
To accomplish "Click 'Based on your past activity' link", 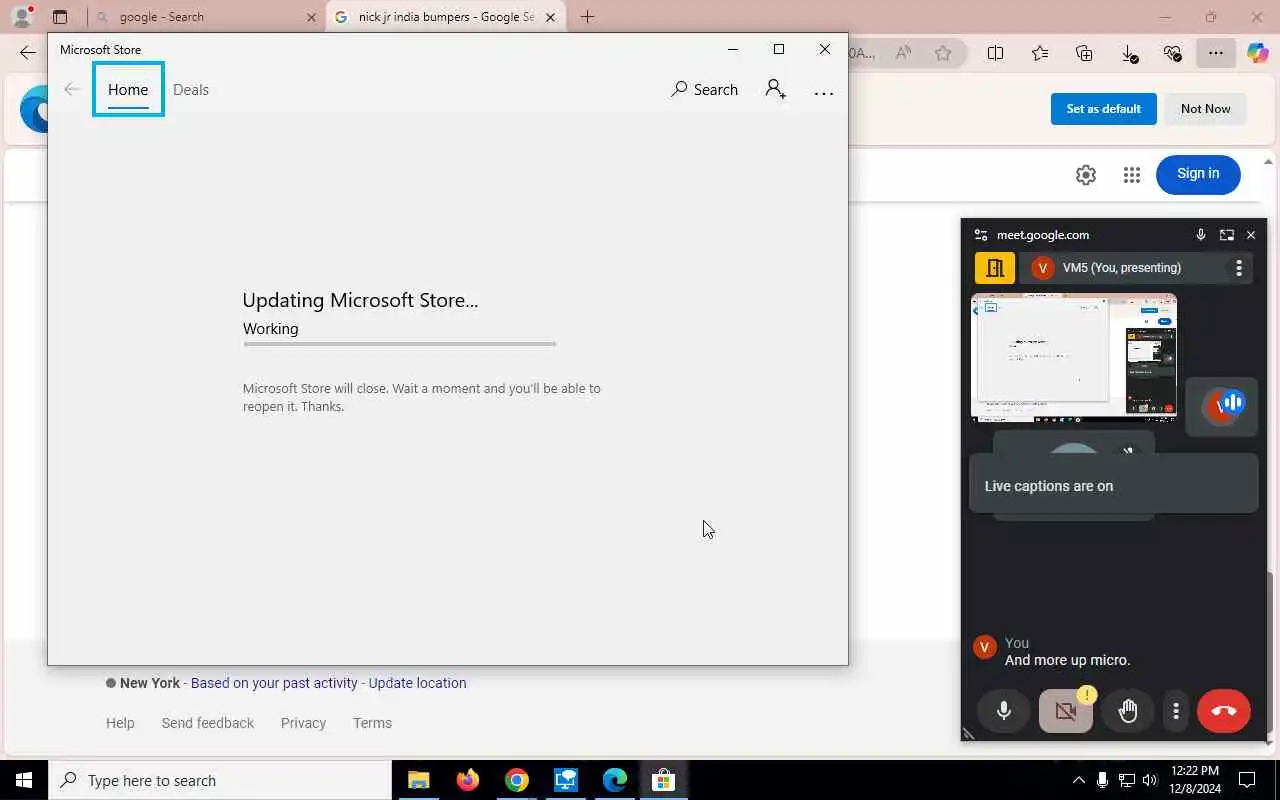I will coord(274,683).
